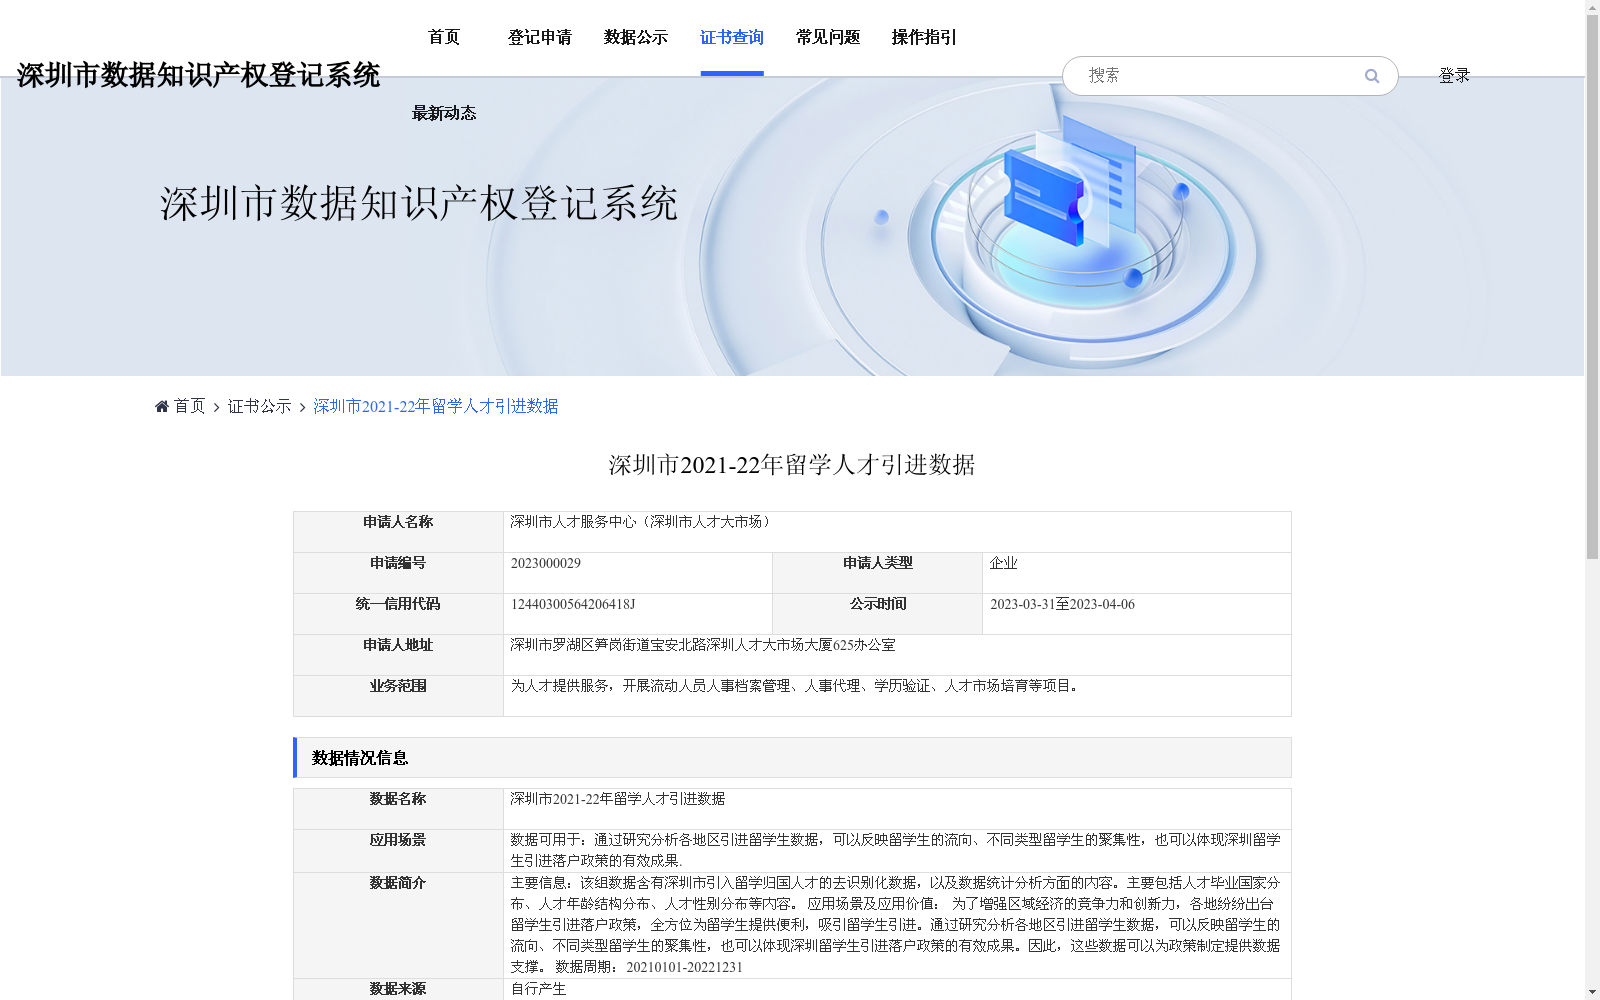Click date range 2023-03-31至2023-04-06
The height and width of the screenshot is (1000, 1600).
[x=1062, y=604]
